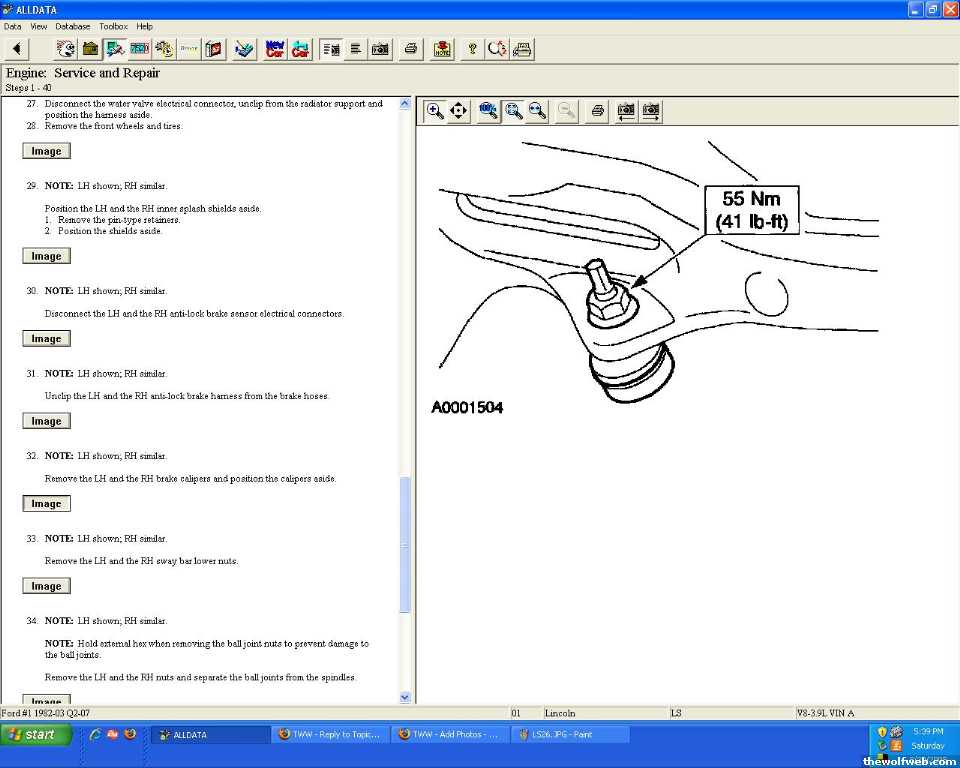Image resolution: width=960 pixels, height=768 pixels.
Task: Click the New Car toolbar icon
Action: pyautogui.click(x=275, y=49)
